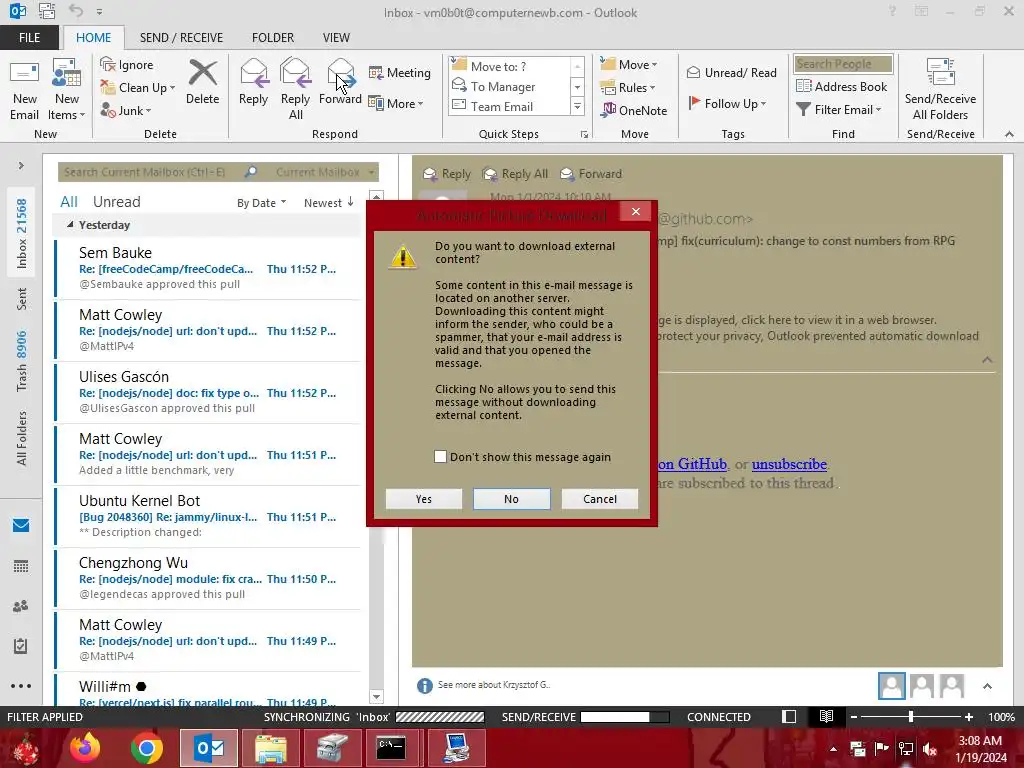The width and height of the screenshot is (1024, 768).
Task: Toggle Newest sort order
Action: tap(328, 203)
